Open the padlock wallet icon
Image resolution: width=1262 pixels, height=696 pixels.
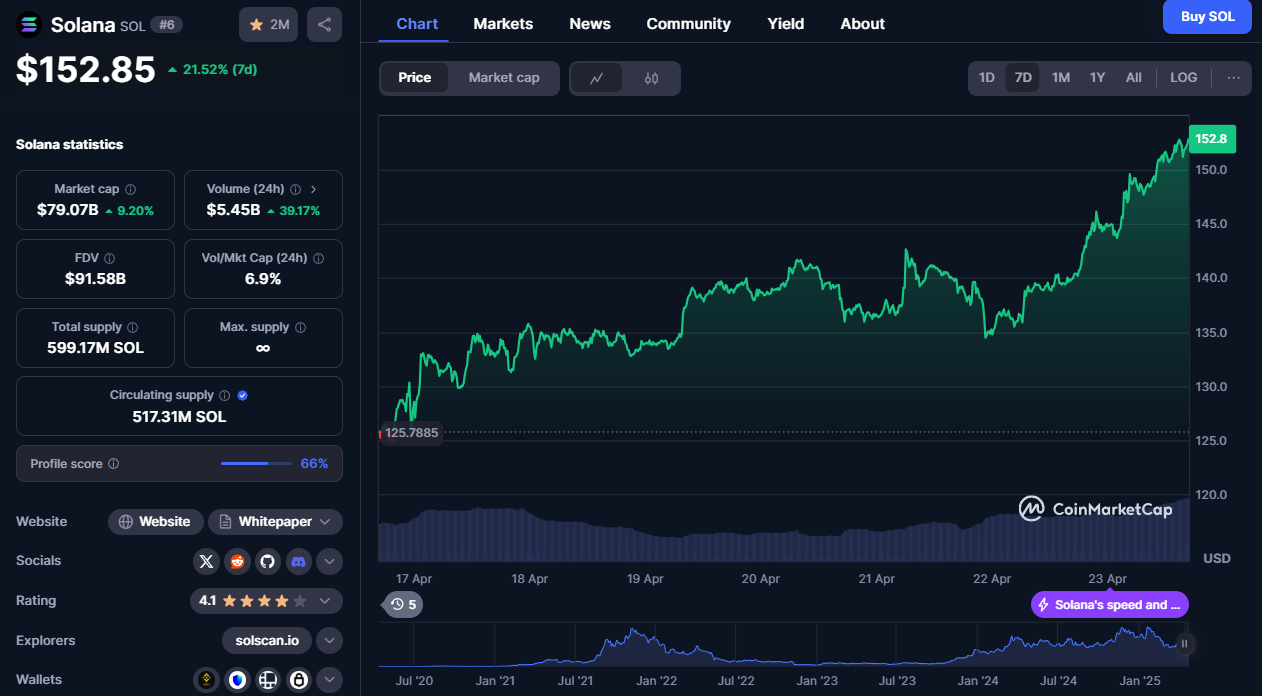click(298, 680)
